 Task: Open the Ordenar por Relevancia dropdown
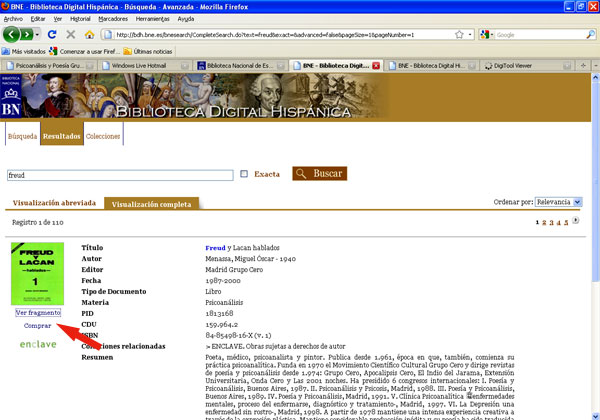pos(559,202)
